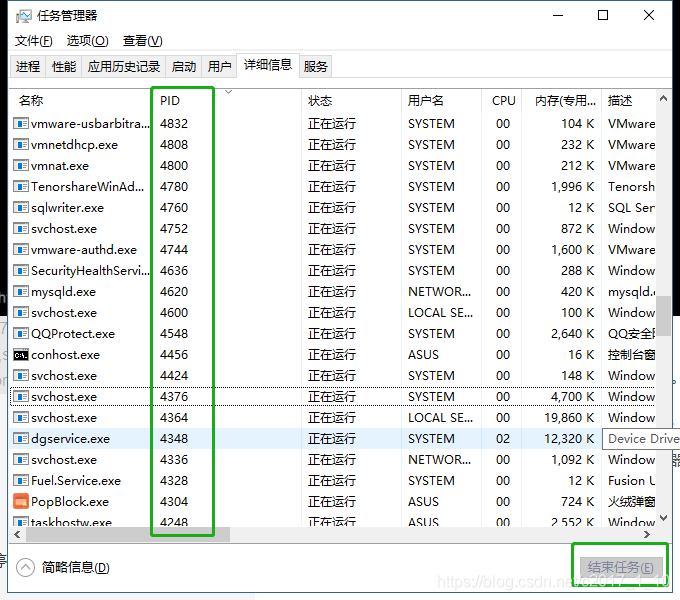The image size is (680, 600).
Task: Select the dgservice.exe process name
Action: pos(70,438)
